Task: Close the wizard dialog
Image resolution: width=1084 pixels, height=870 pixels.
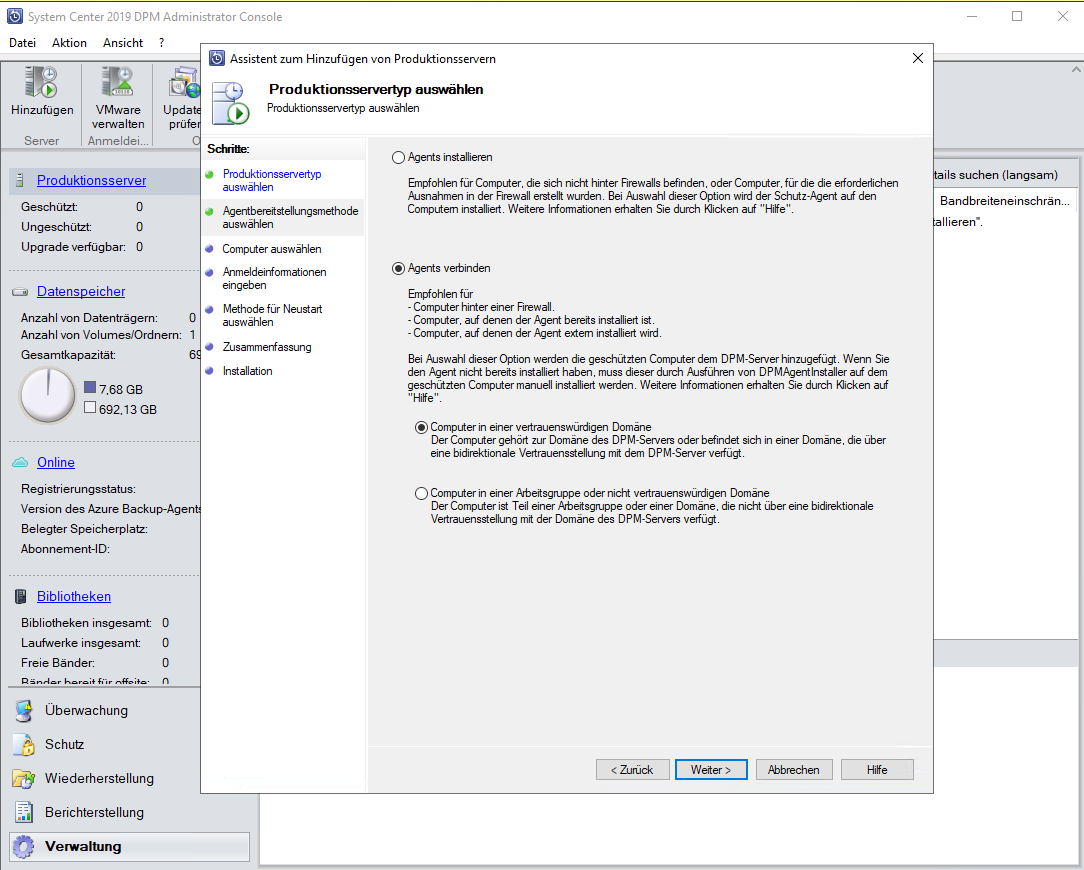Action: coord(917,58)
